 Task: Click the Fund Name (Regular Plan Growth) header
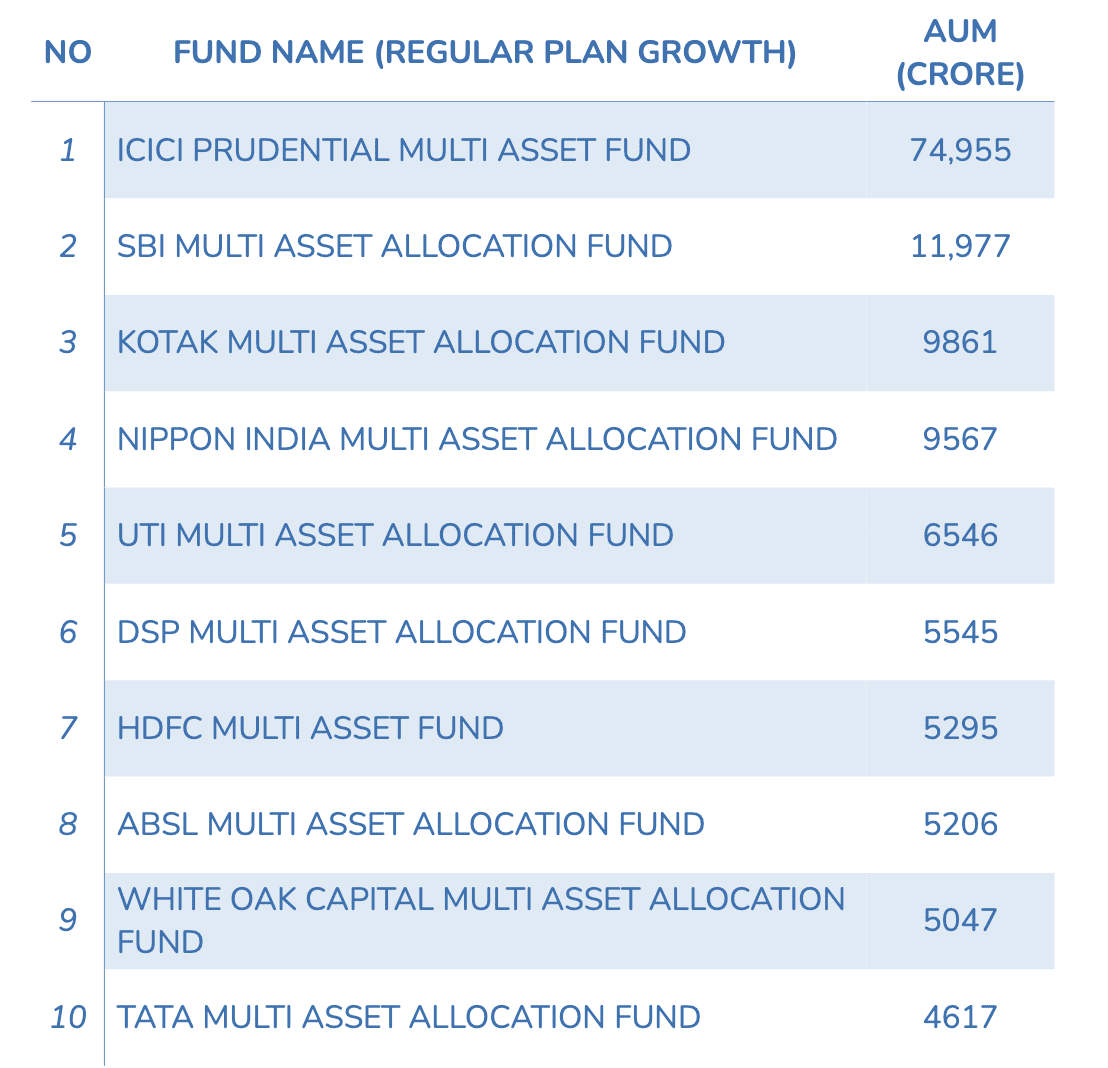point(484,53)
